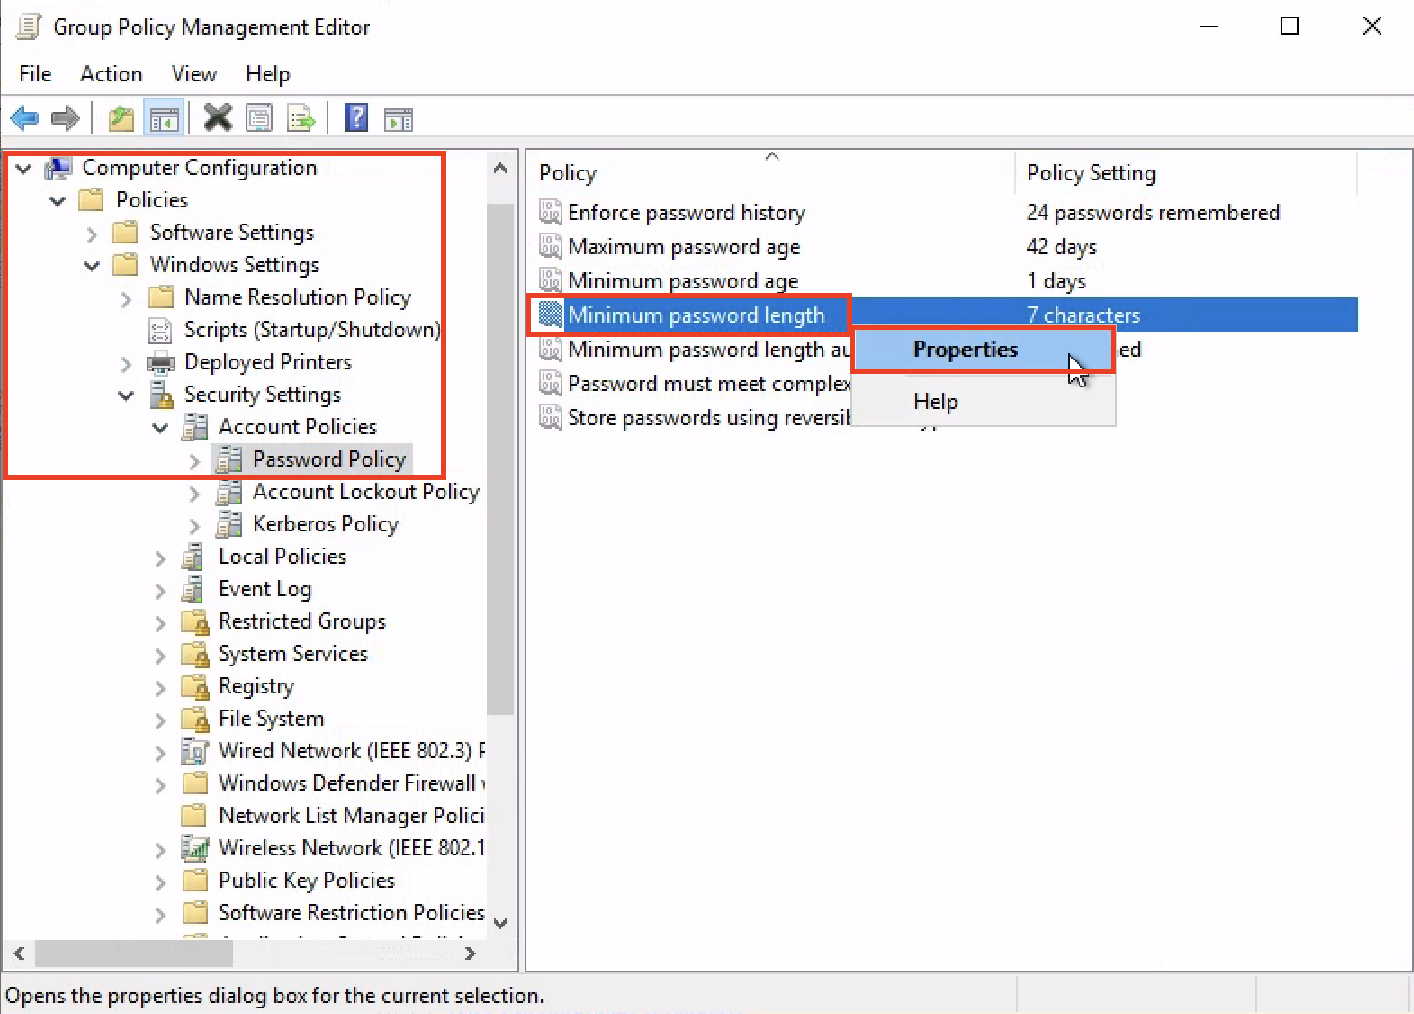Click the Account Lockout Policy node icon
This screenshot has height=1014, width=1414.
[x=229, y=492]
